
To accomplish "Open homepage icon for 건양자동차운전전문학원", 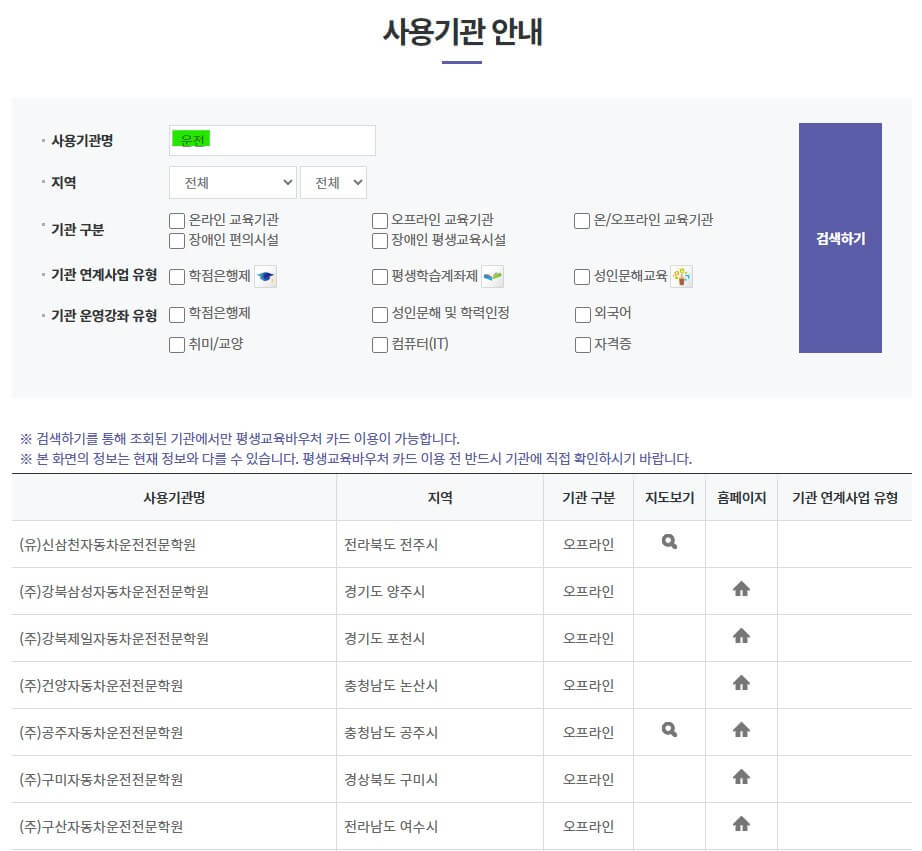I will coord(741,685).
